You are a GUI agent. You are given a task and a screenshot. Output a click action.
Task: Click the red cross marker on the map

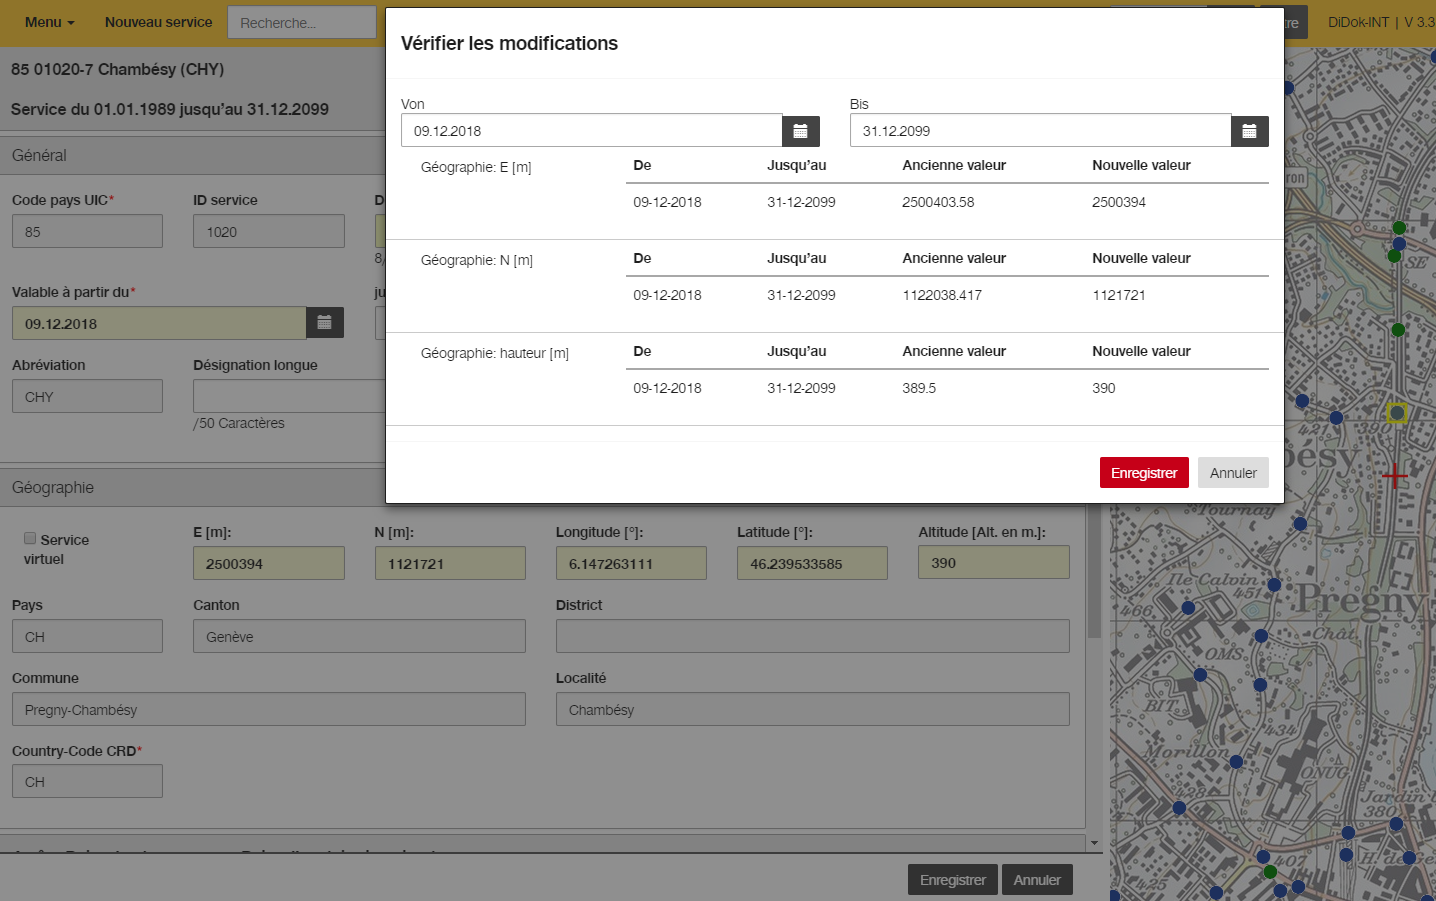coord(1394,476)
